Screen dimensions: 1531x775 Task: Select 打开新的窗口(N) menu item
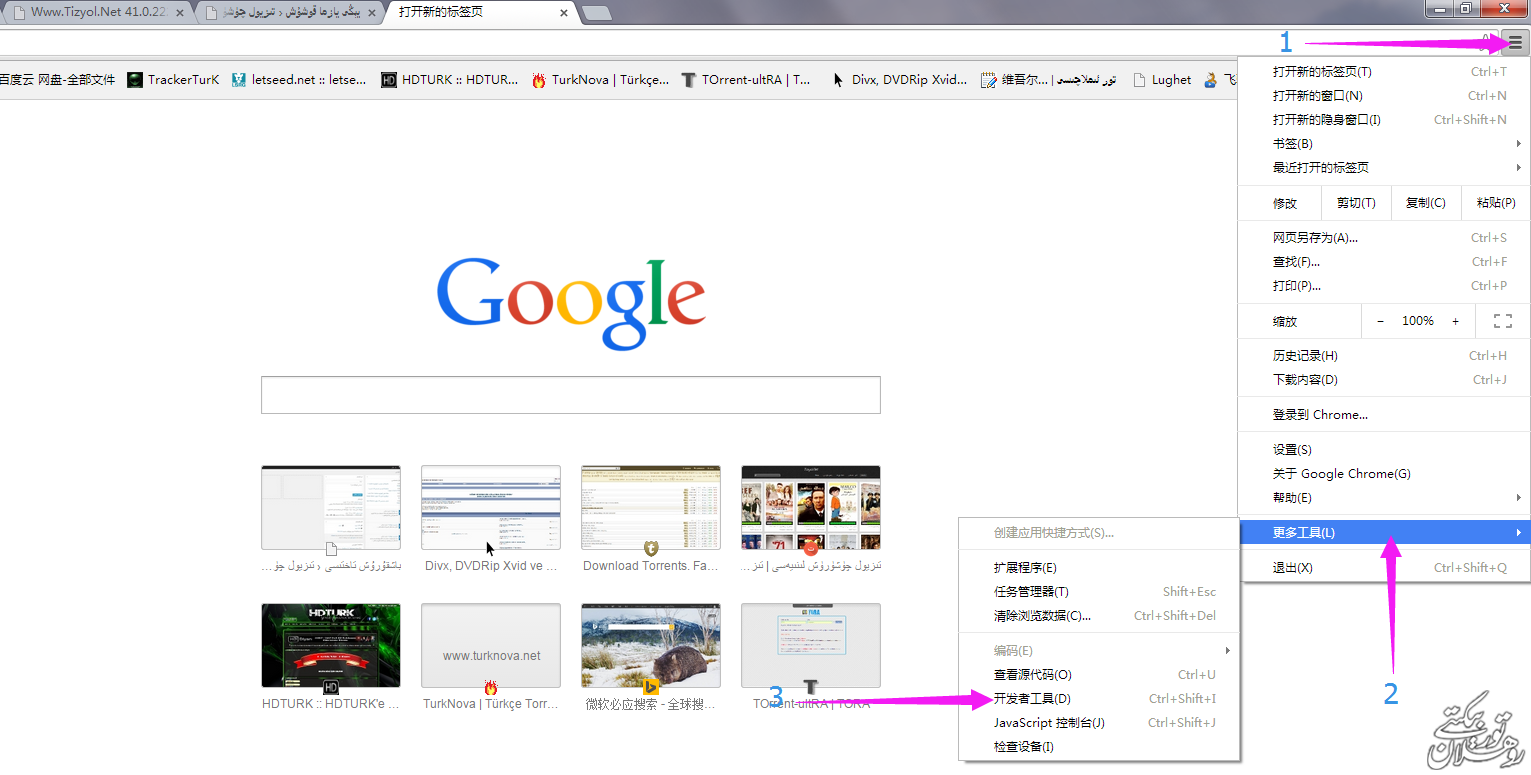1384,96
